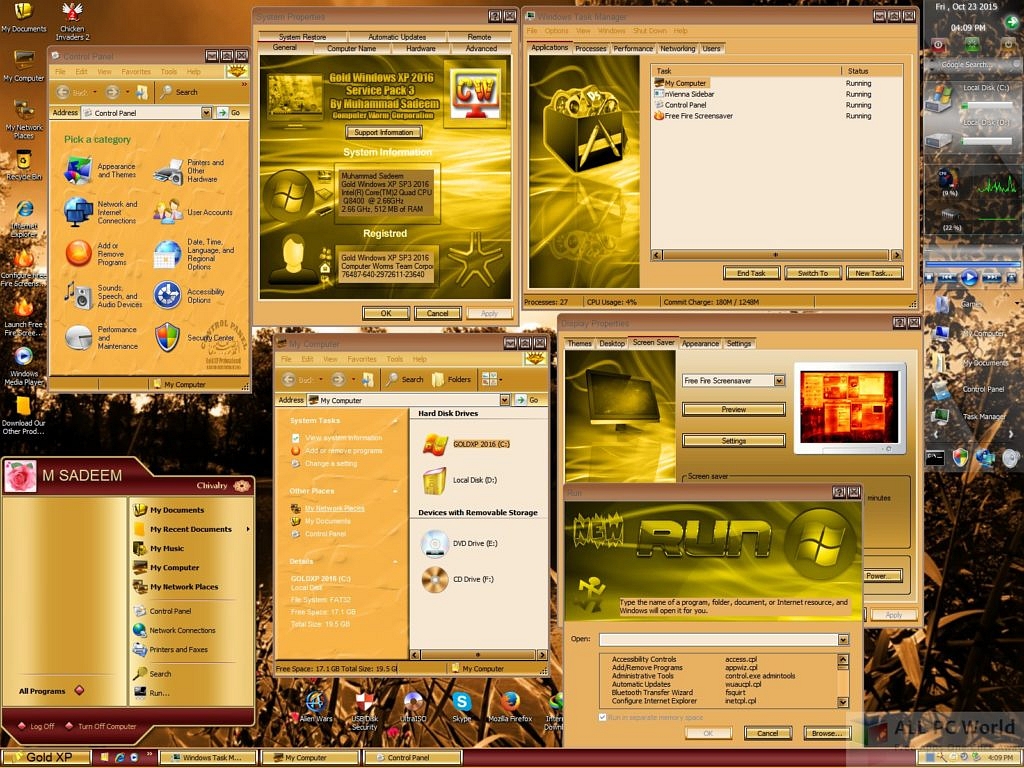The height and width of the screenshot is (768, 1024).
Task: Launch the Chicken Invaders 2 desktop icon
Action: 72,20
